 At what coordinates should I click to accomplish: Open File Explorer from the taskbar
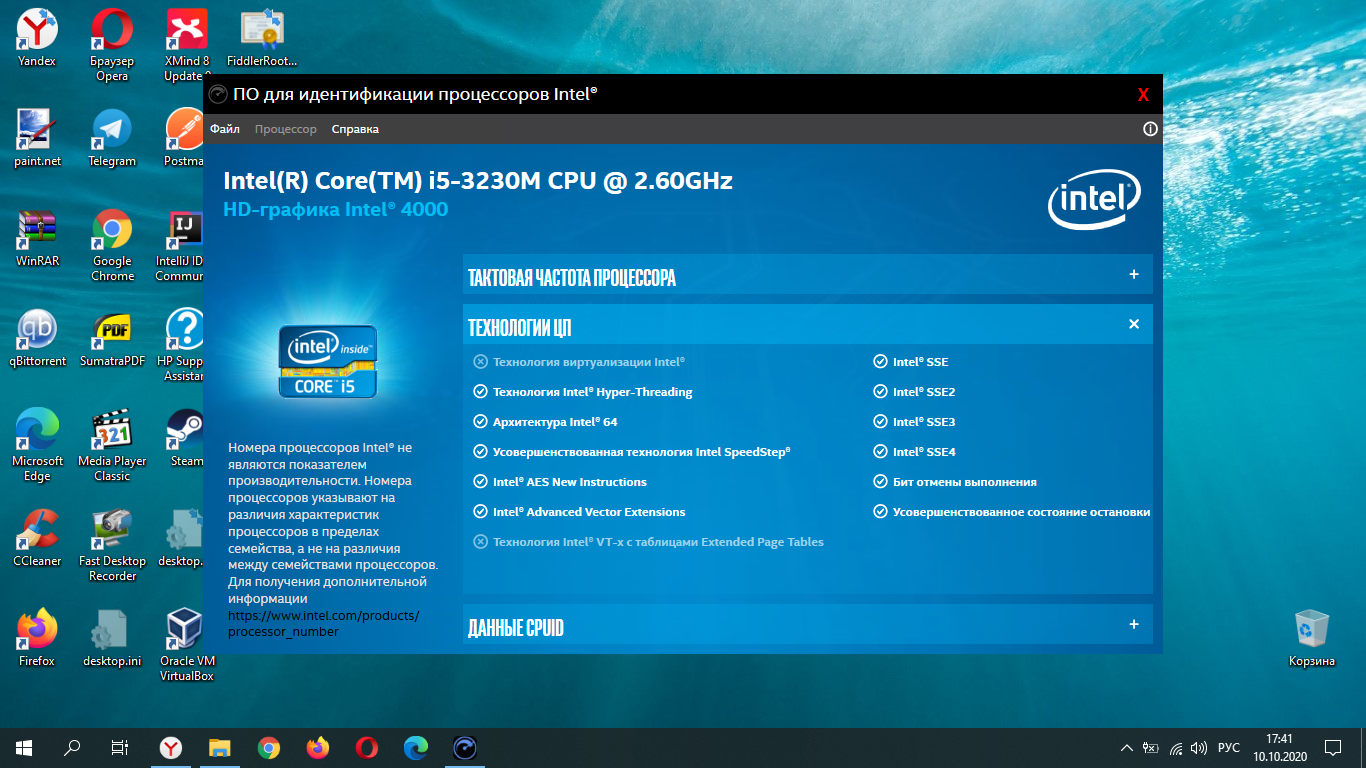tap(220, 747)
